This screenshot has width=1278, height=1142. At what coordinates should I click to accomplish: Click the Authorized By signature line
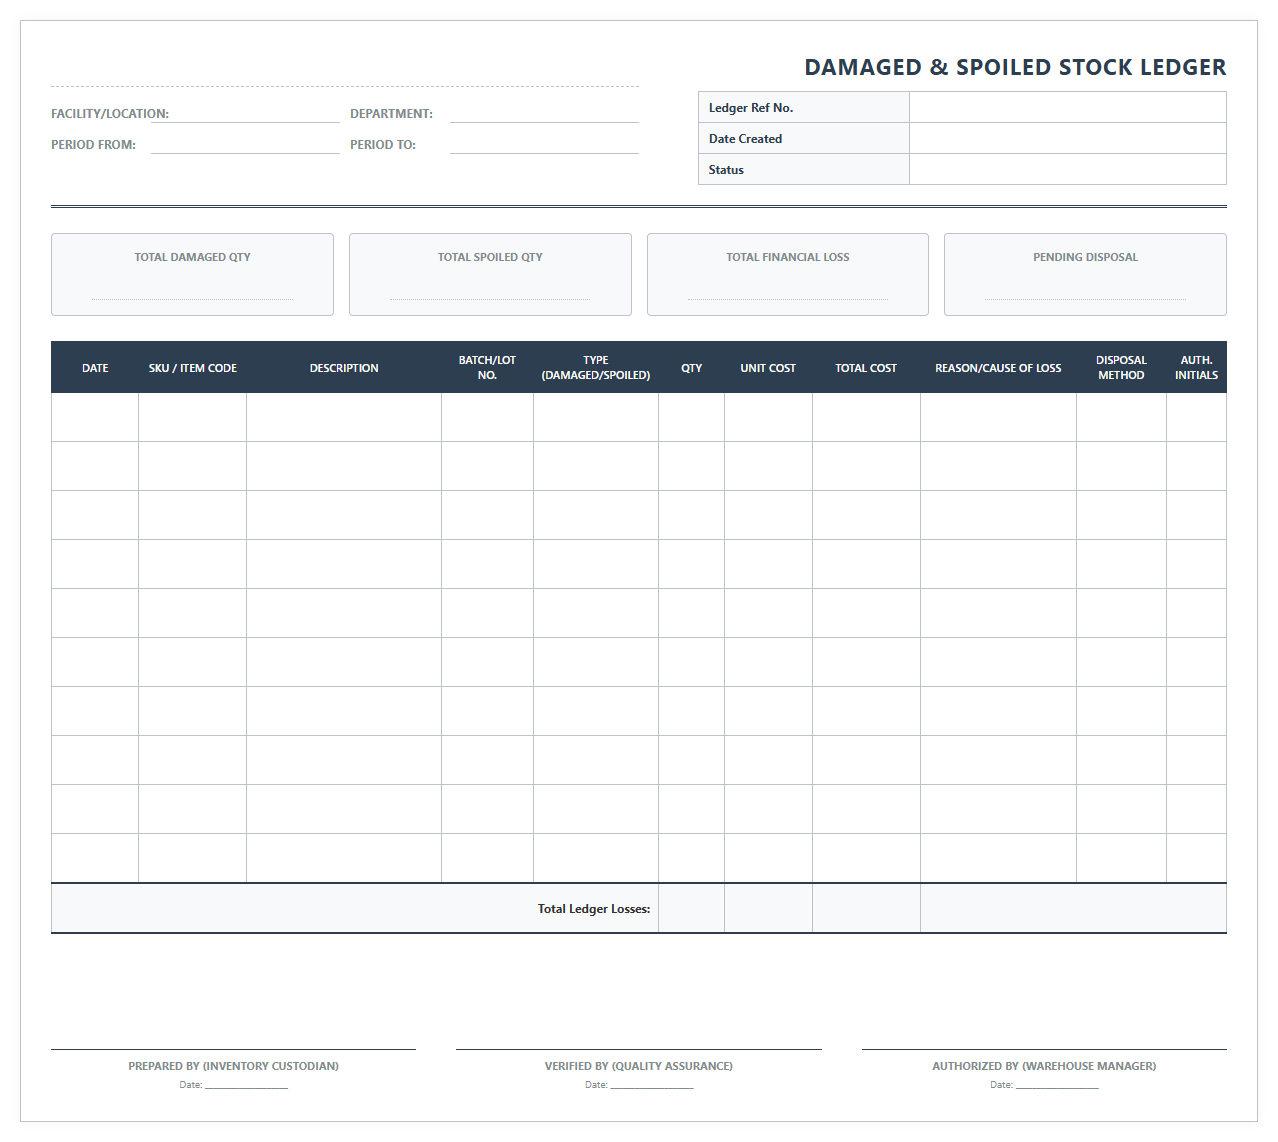click(x=1044, y=1049)
